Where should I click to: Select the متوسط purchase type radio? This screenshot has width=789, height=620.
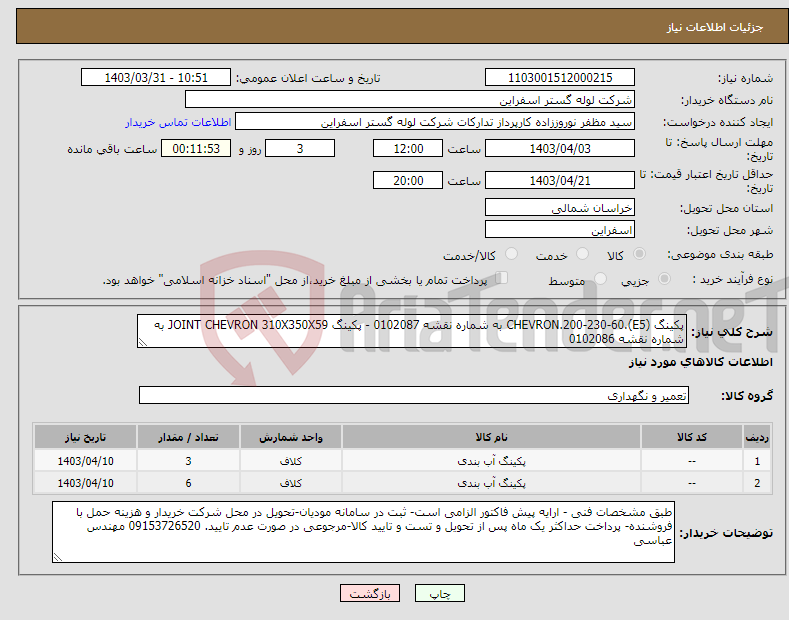click(600, 278)
